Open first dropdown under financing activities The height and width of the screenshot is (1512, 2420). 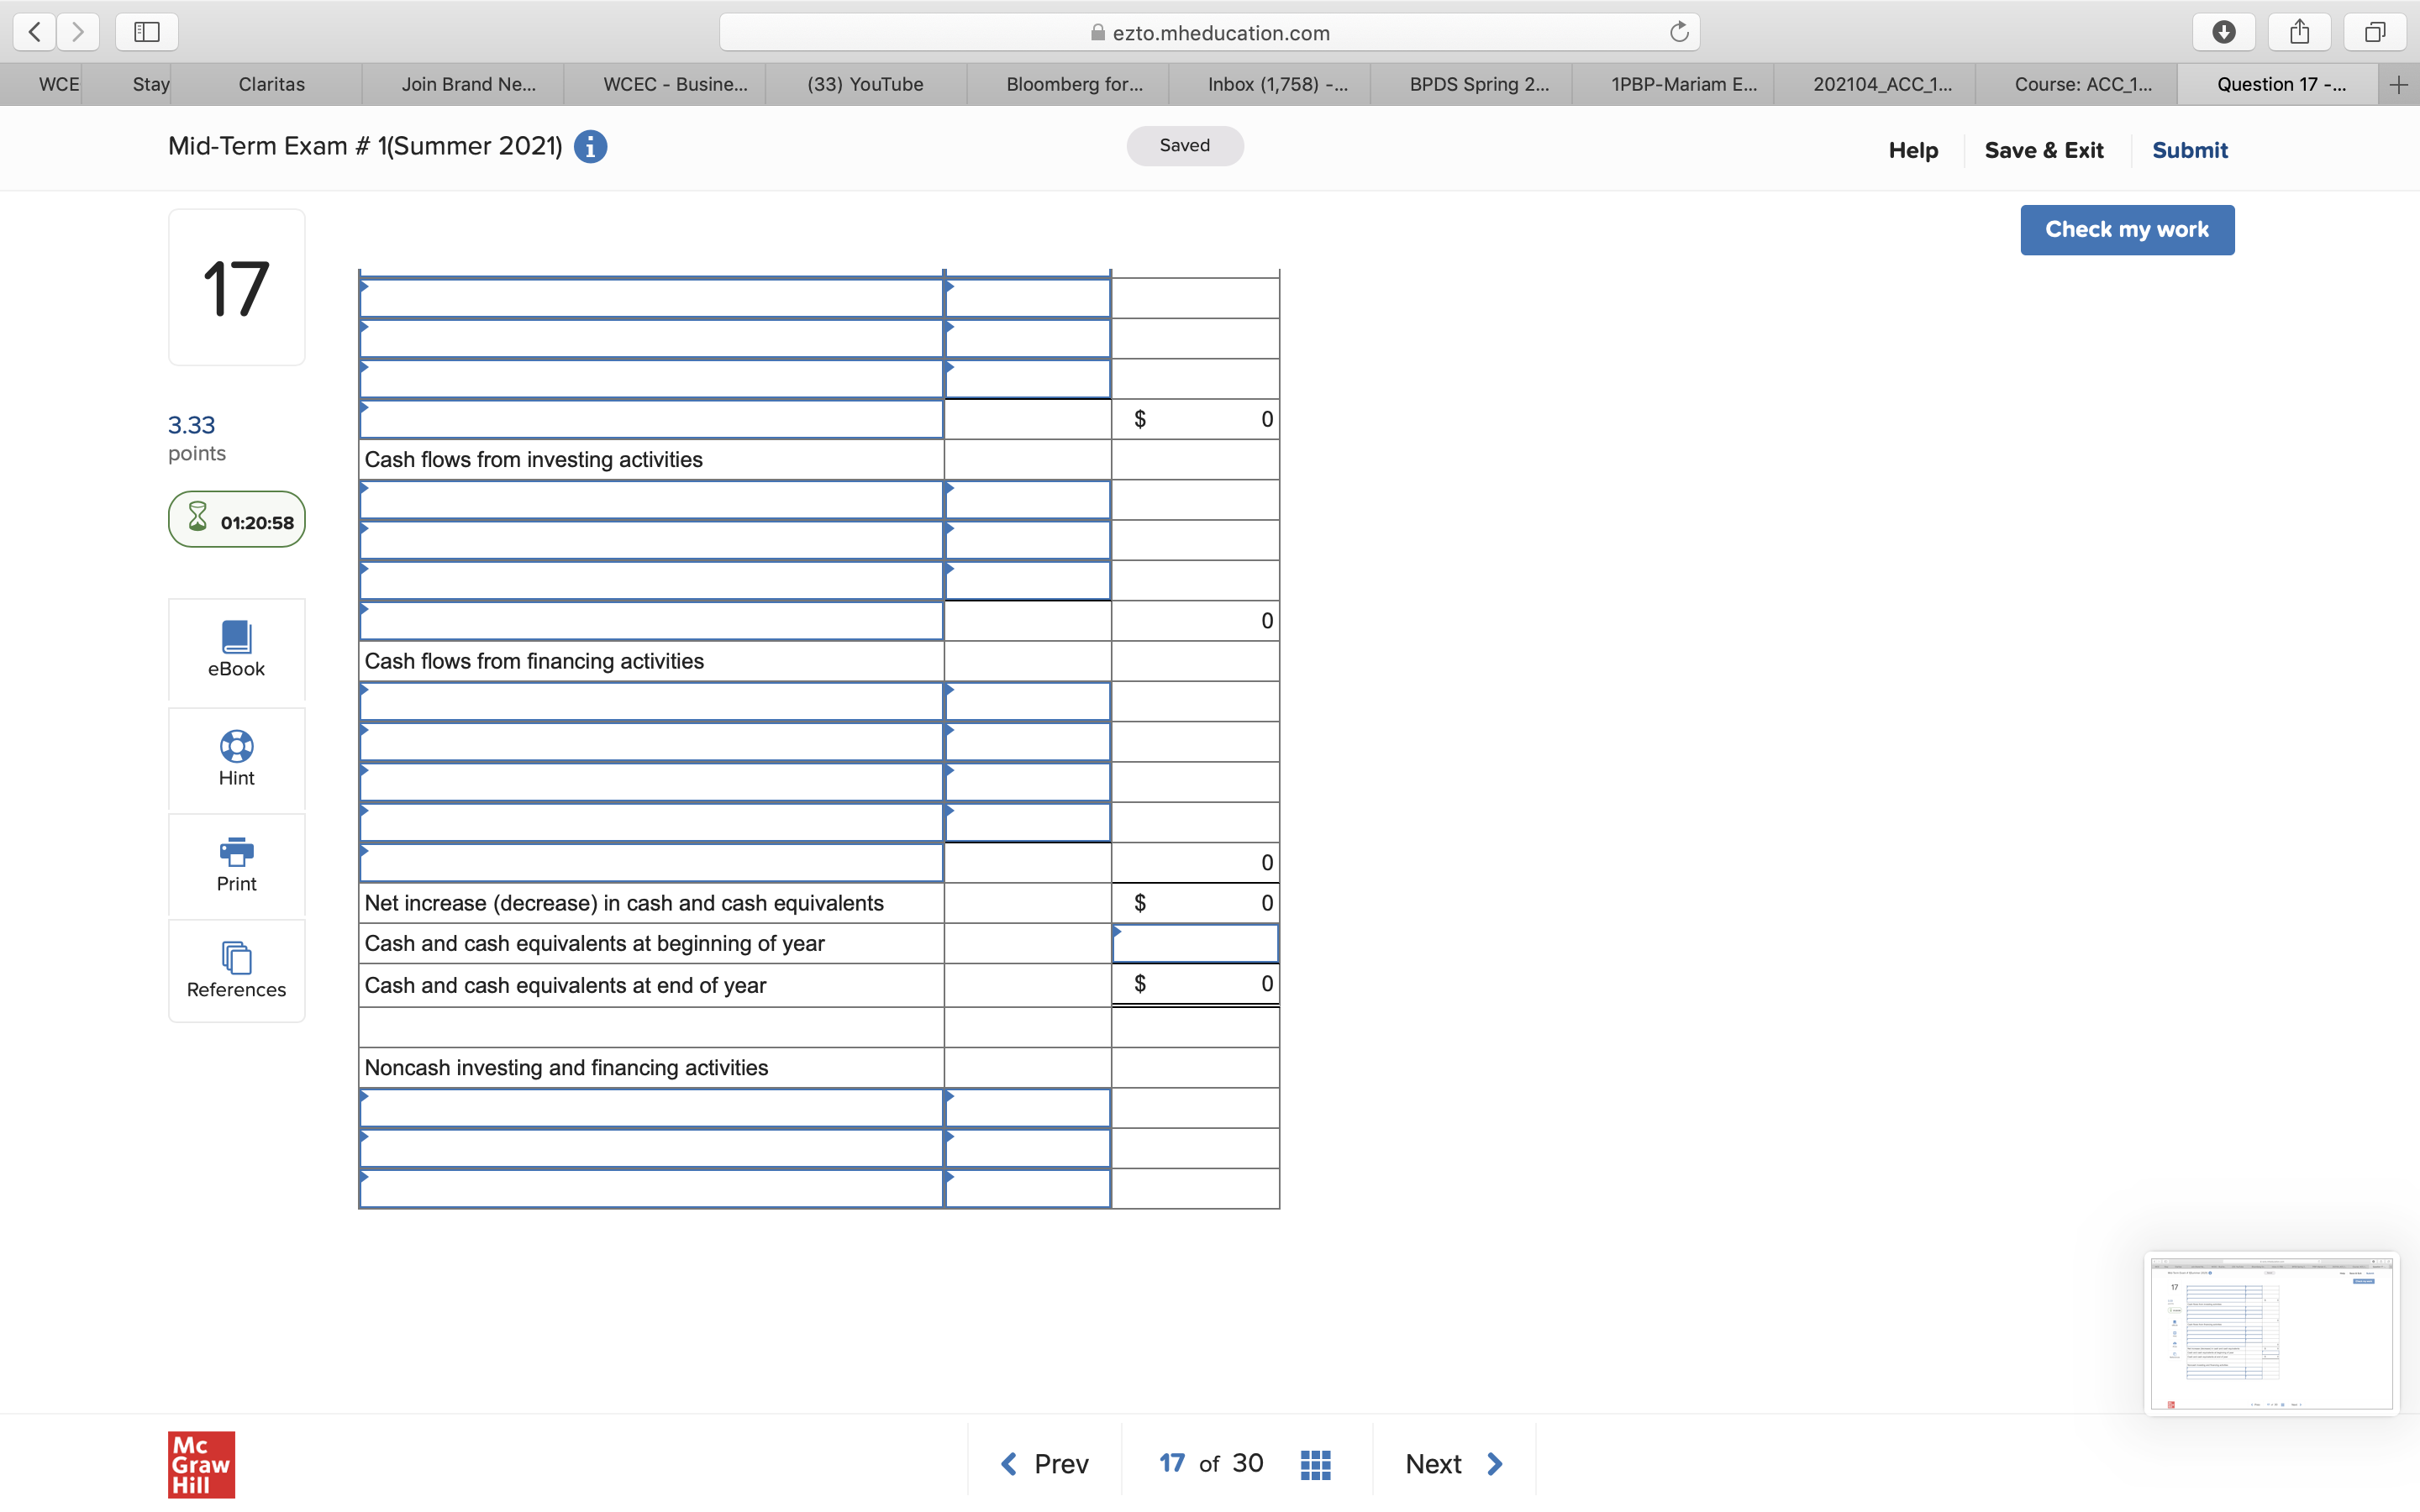[x=651, y=701]
